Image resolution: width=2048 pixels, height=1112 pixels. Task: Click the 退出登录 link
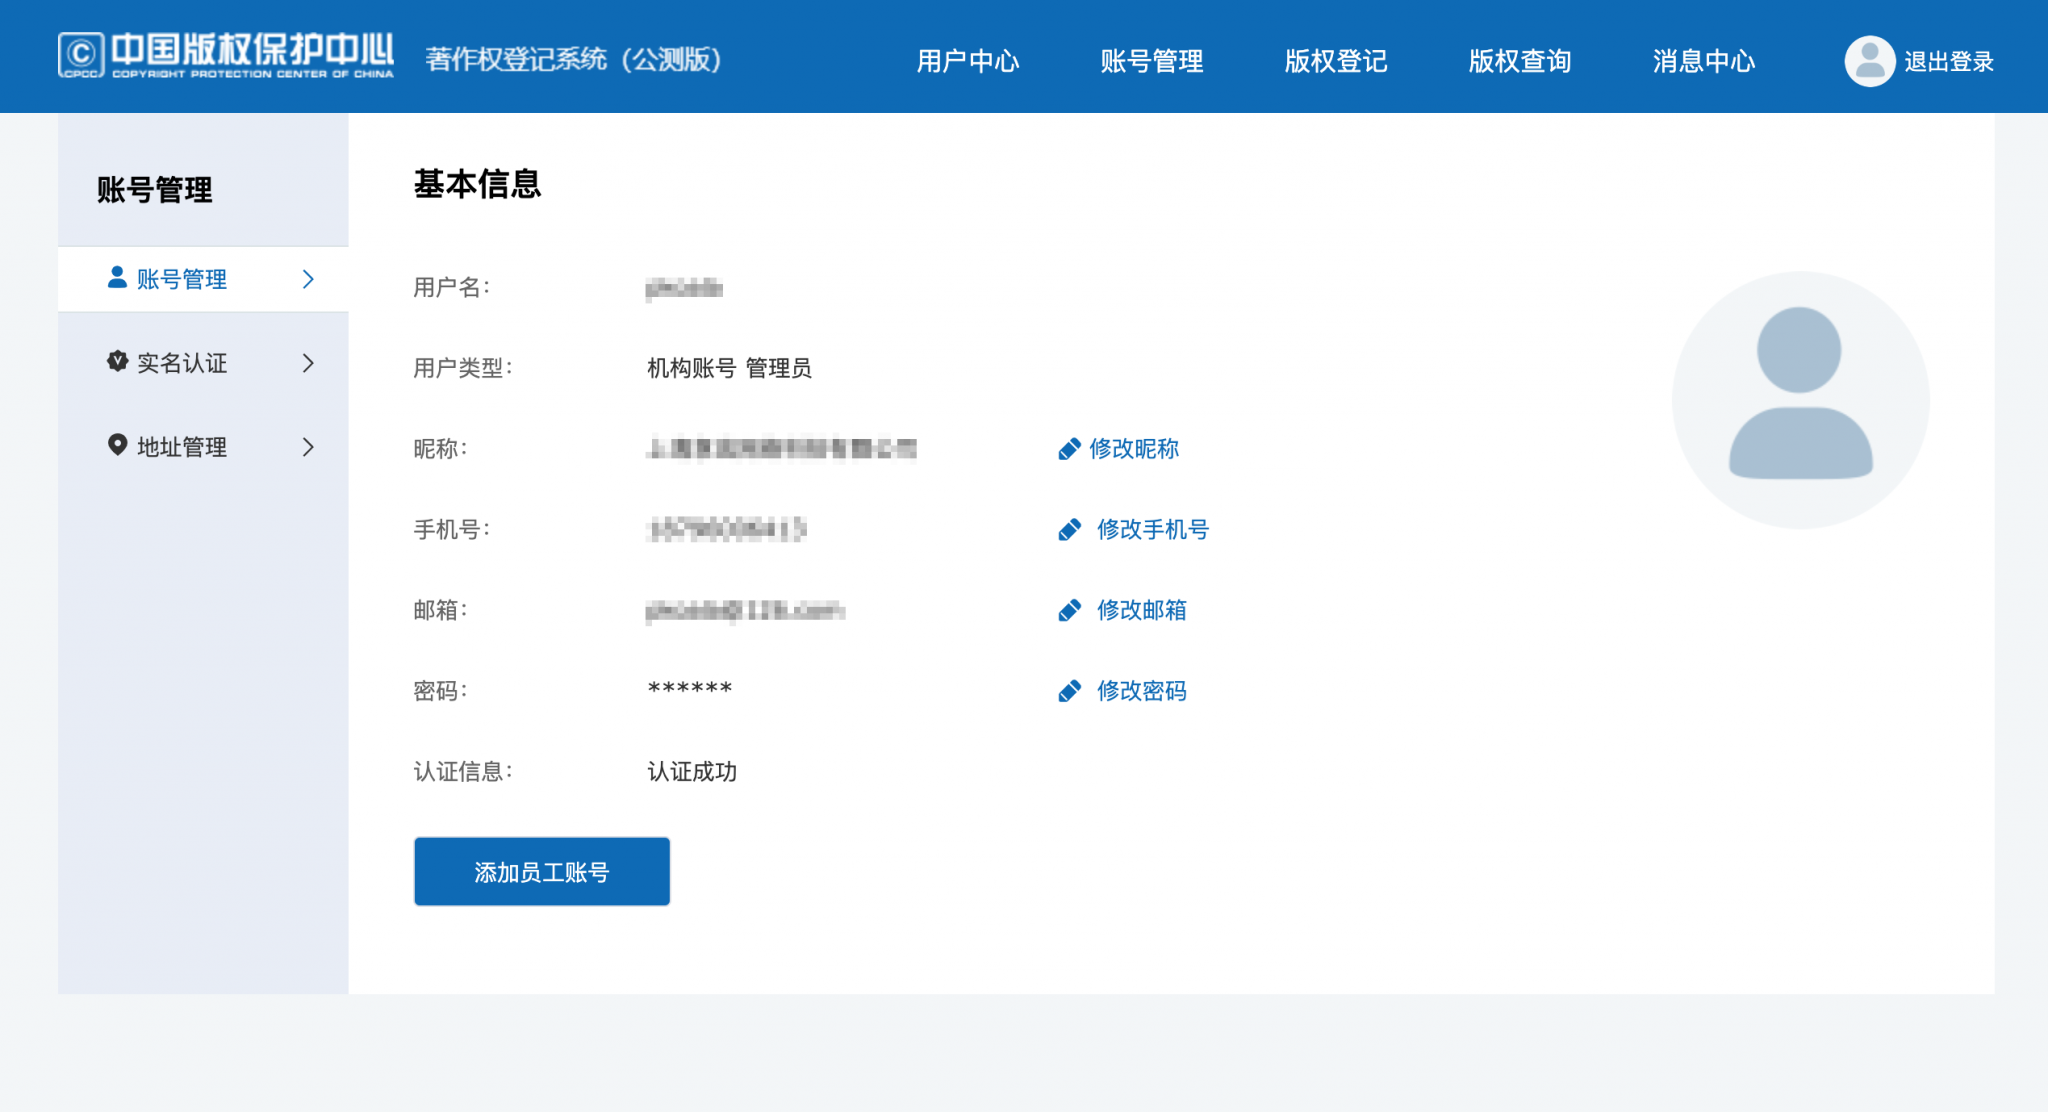tap(1948, 61)
